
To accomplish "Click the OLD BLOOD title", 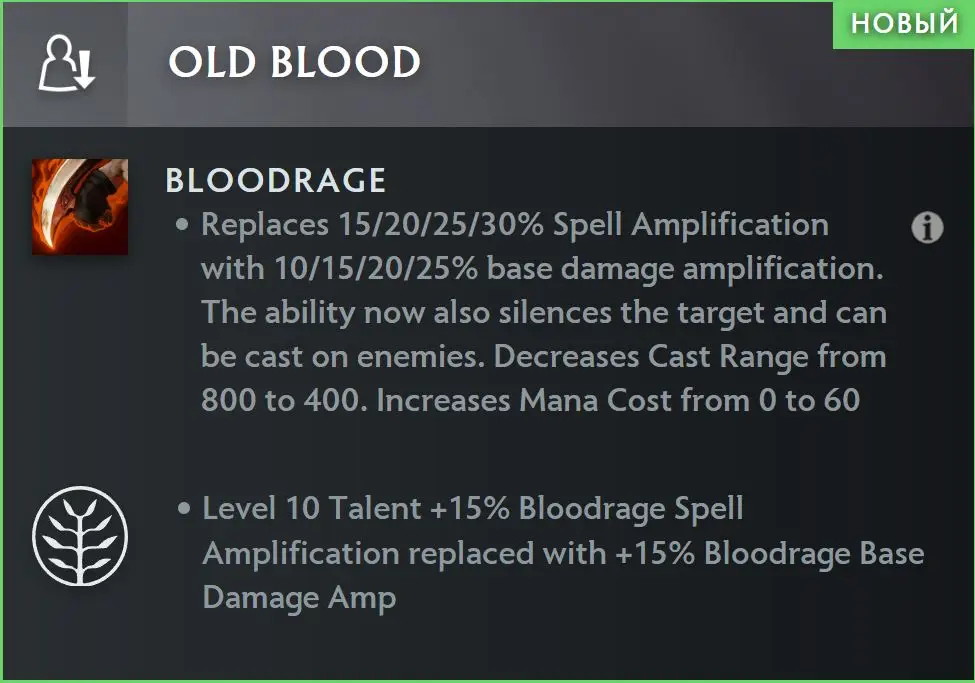I will (x=295, y=62).
